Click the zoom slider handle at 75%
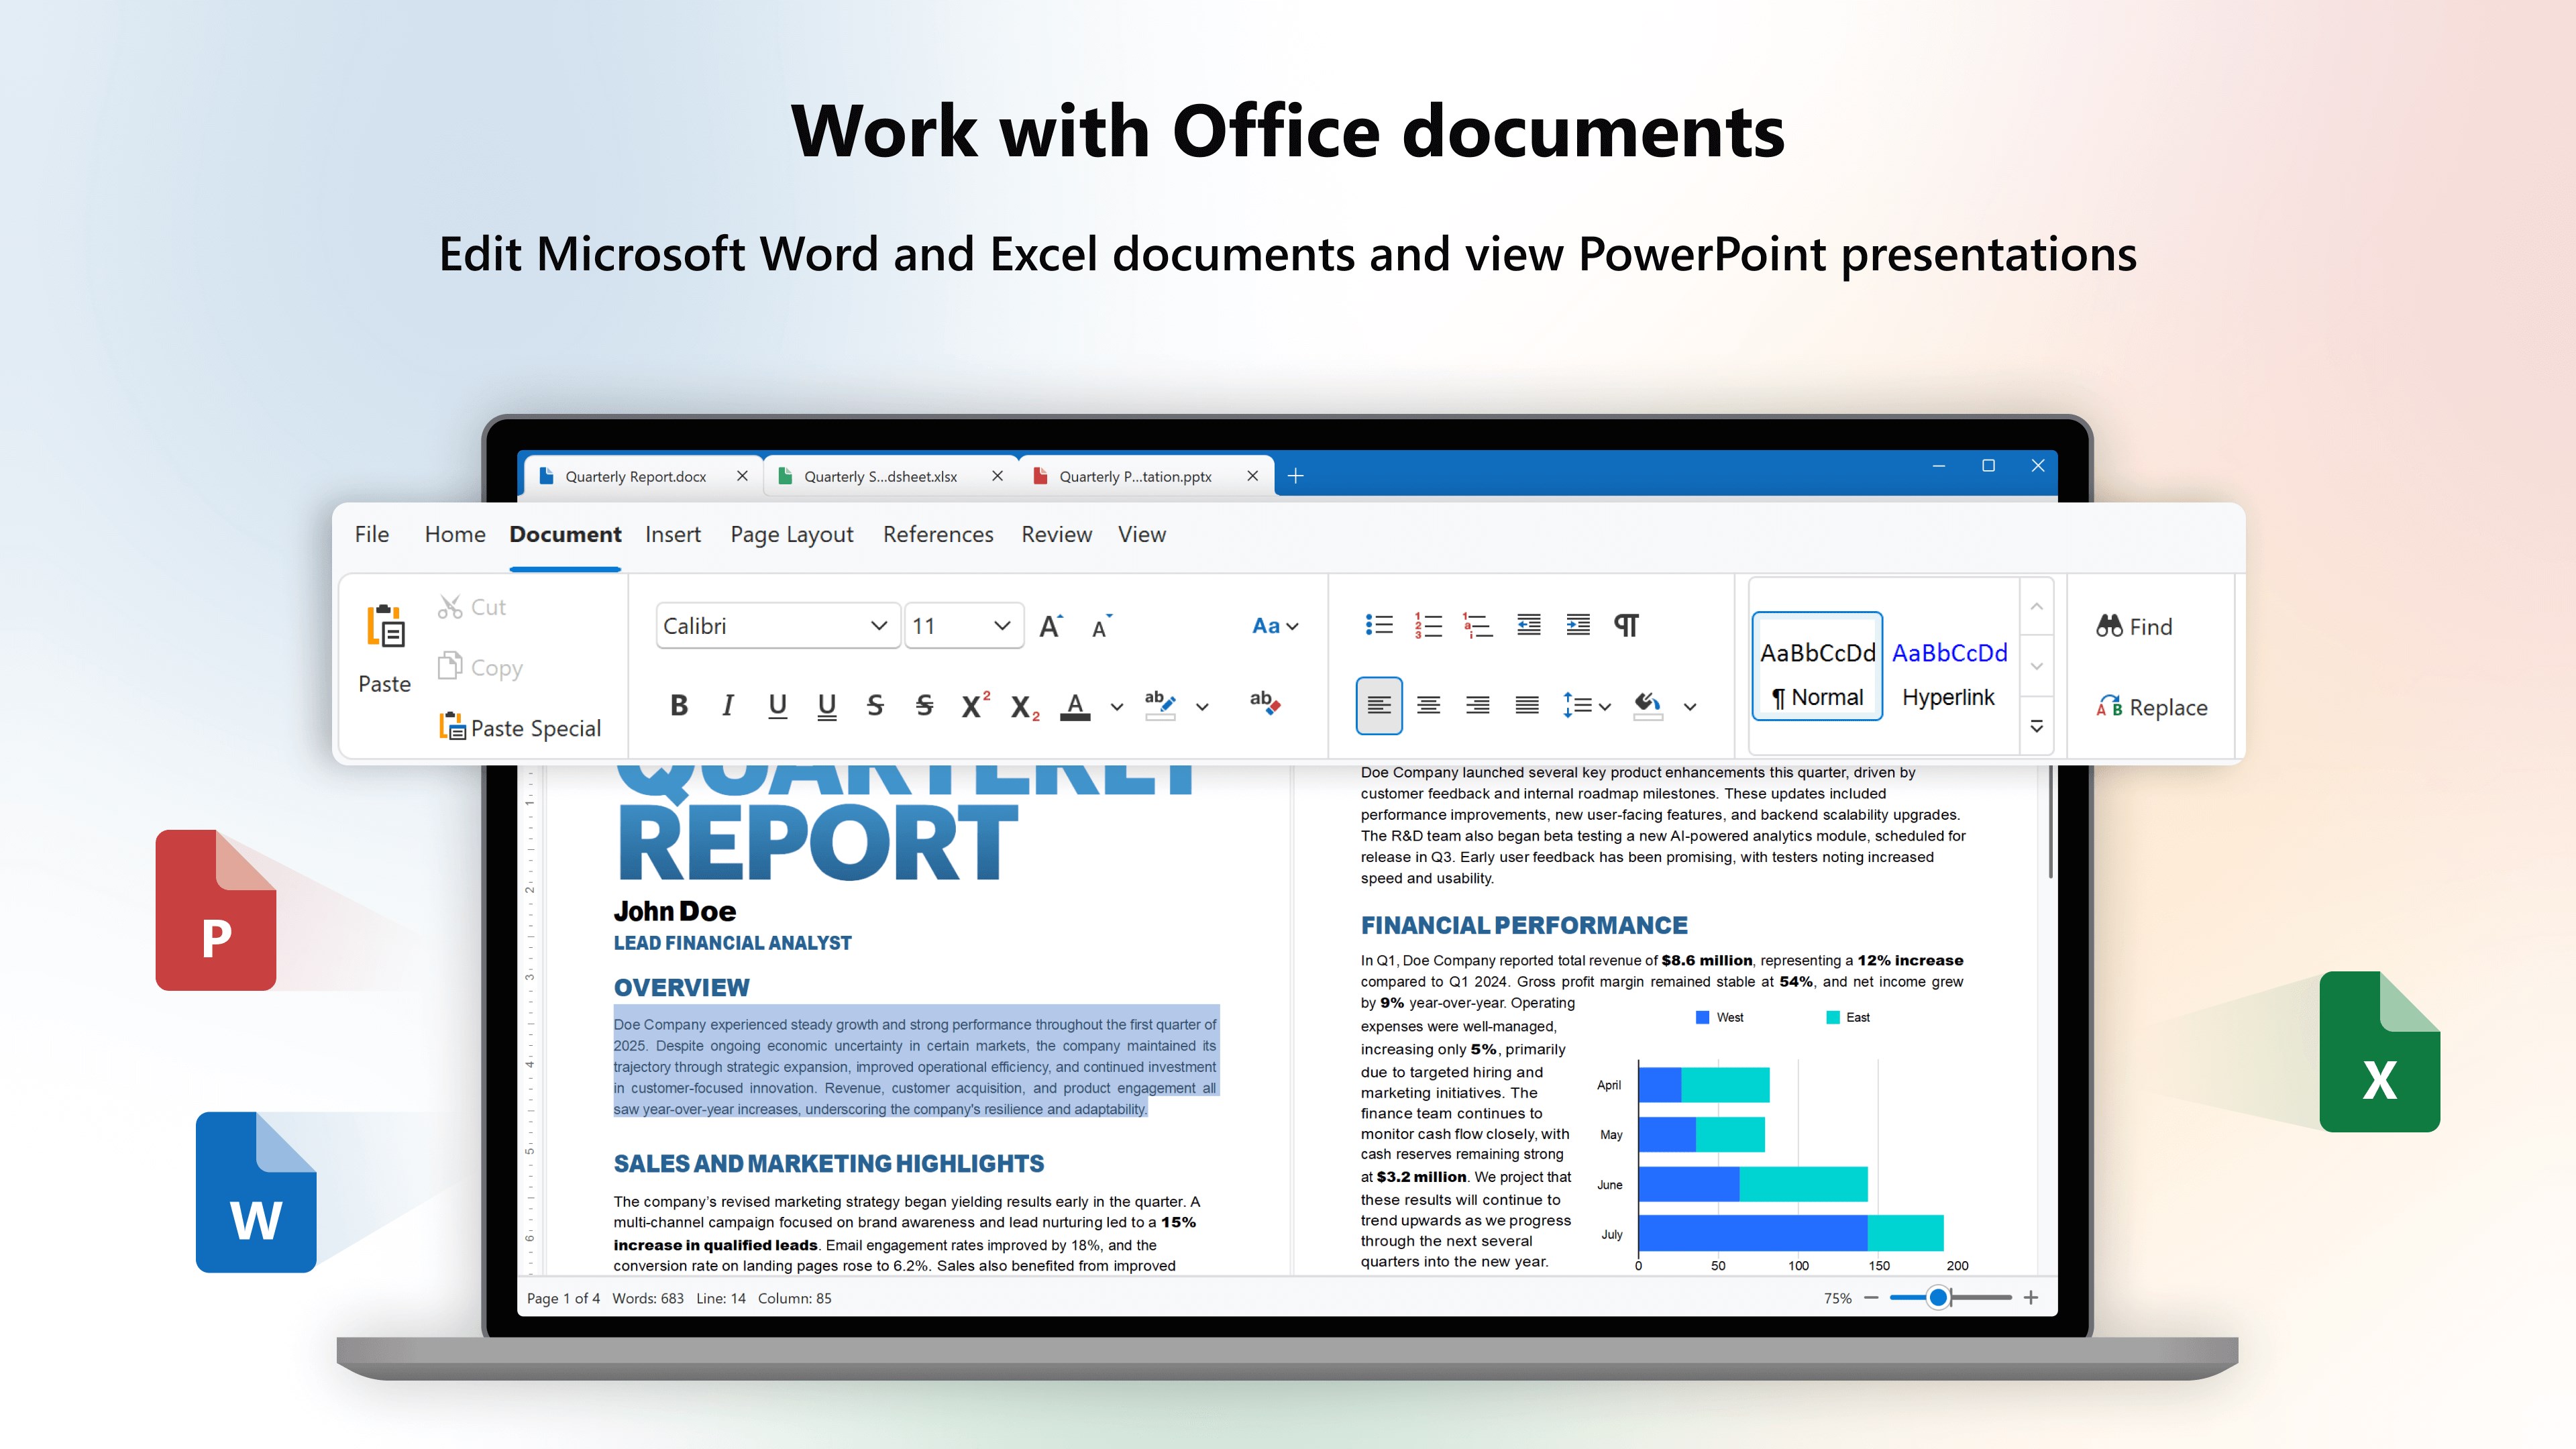The width and height of the screenshot is (2576, 1449). click(x=1938, y=1297)
